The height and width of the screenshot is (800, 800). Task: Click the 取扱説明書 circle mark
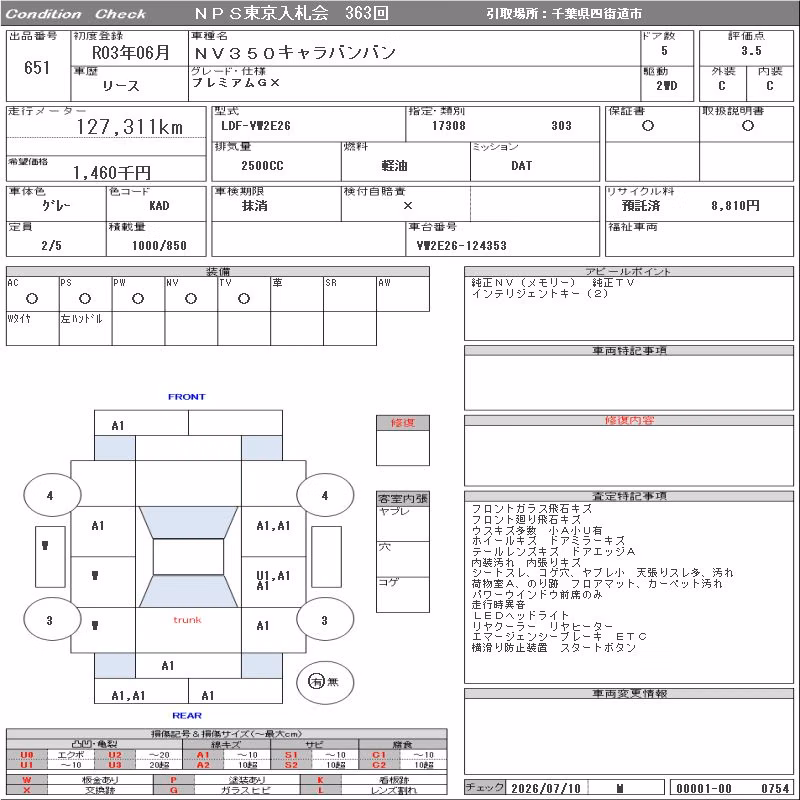coord(748,126)
